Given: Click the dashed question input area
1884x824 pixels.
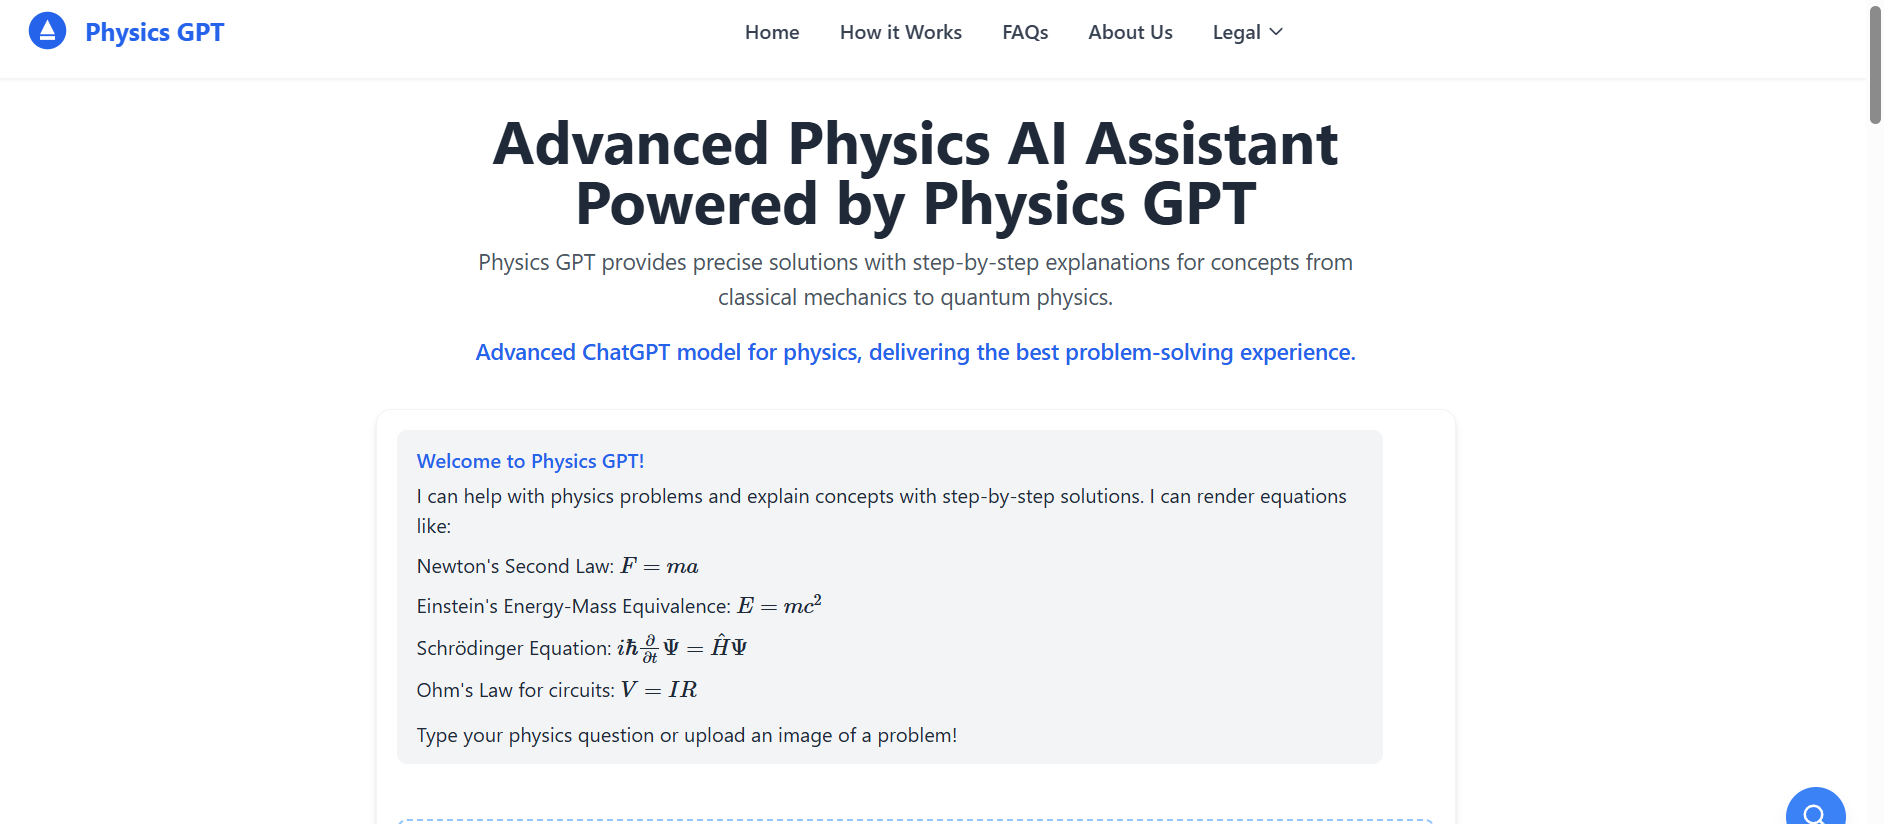Looking at the screenshot, I should (x=916, y=820).
